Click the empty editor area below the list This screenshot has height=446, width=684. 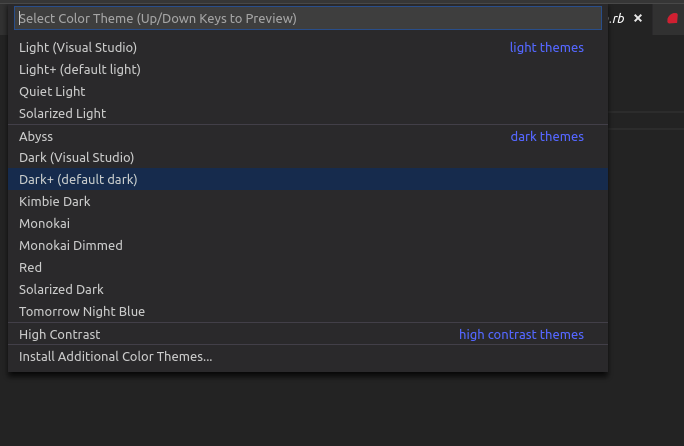340,410
